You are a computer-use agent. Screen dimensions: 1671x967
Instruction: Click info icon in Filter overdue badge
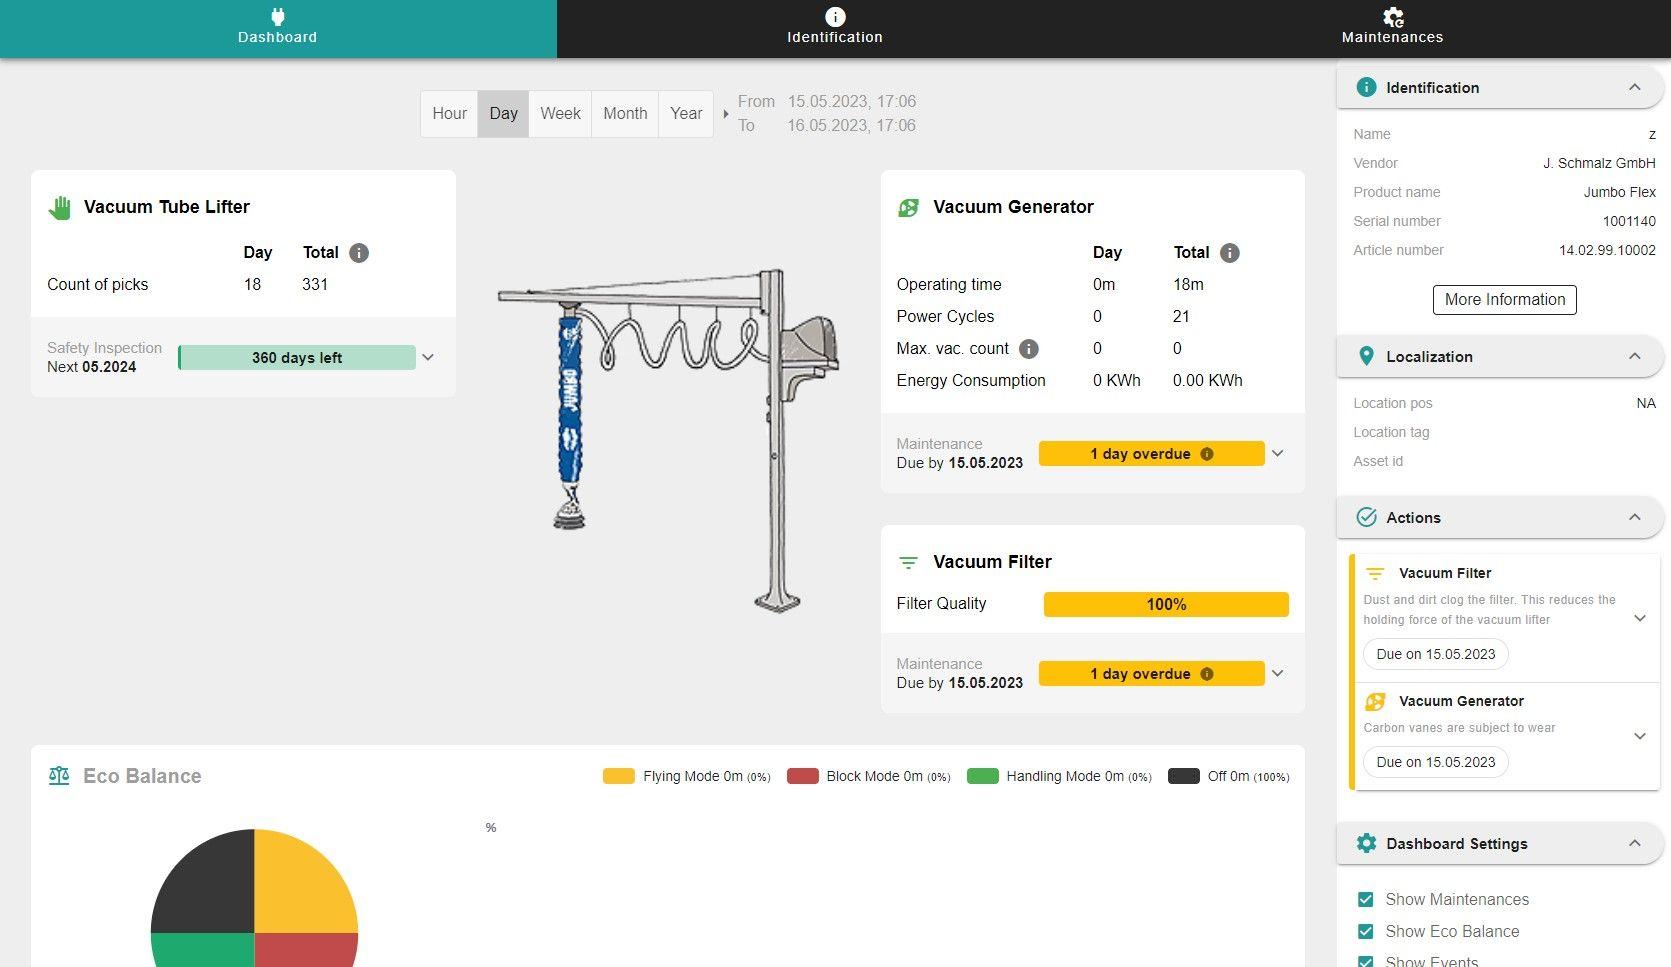tap(1207, 674)
